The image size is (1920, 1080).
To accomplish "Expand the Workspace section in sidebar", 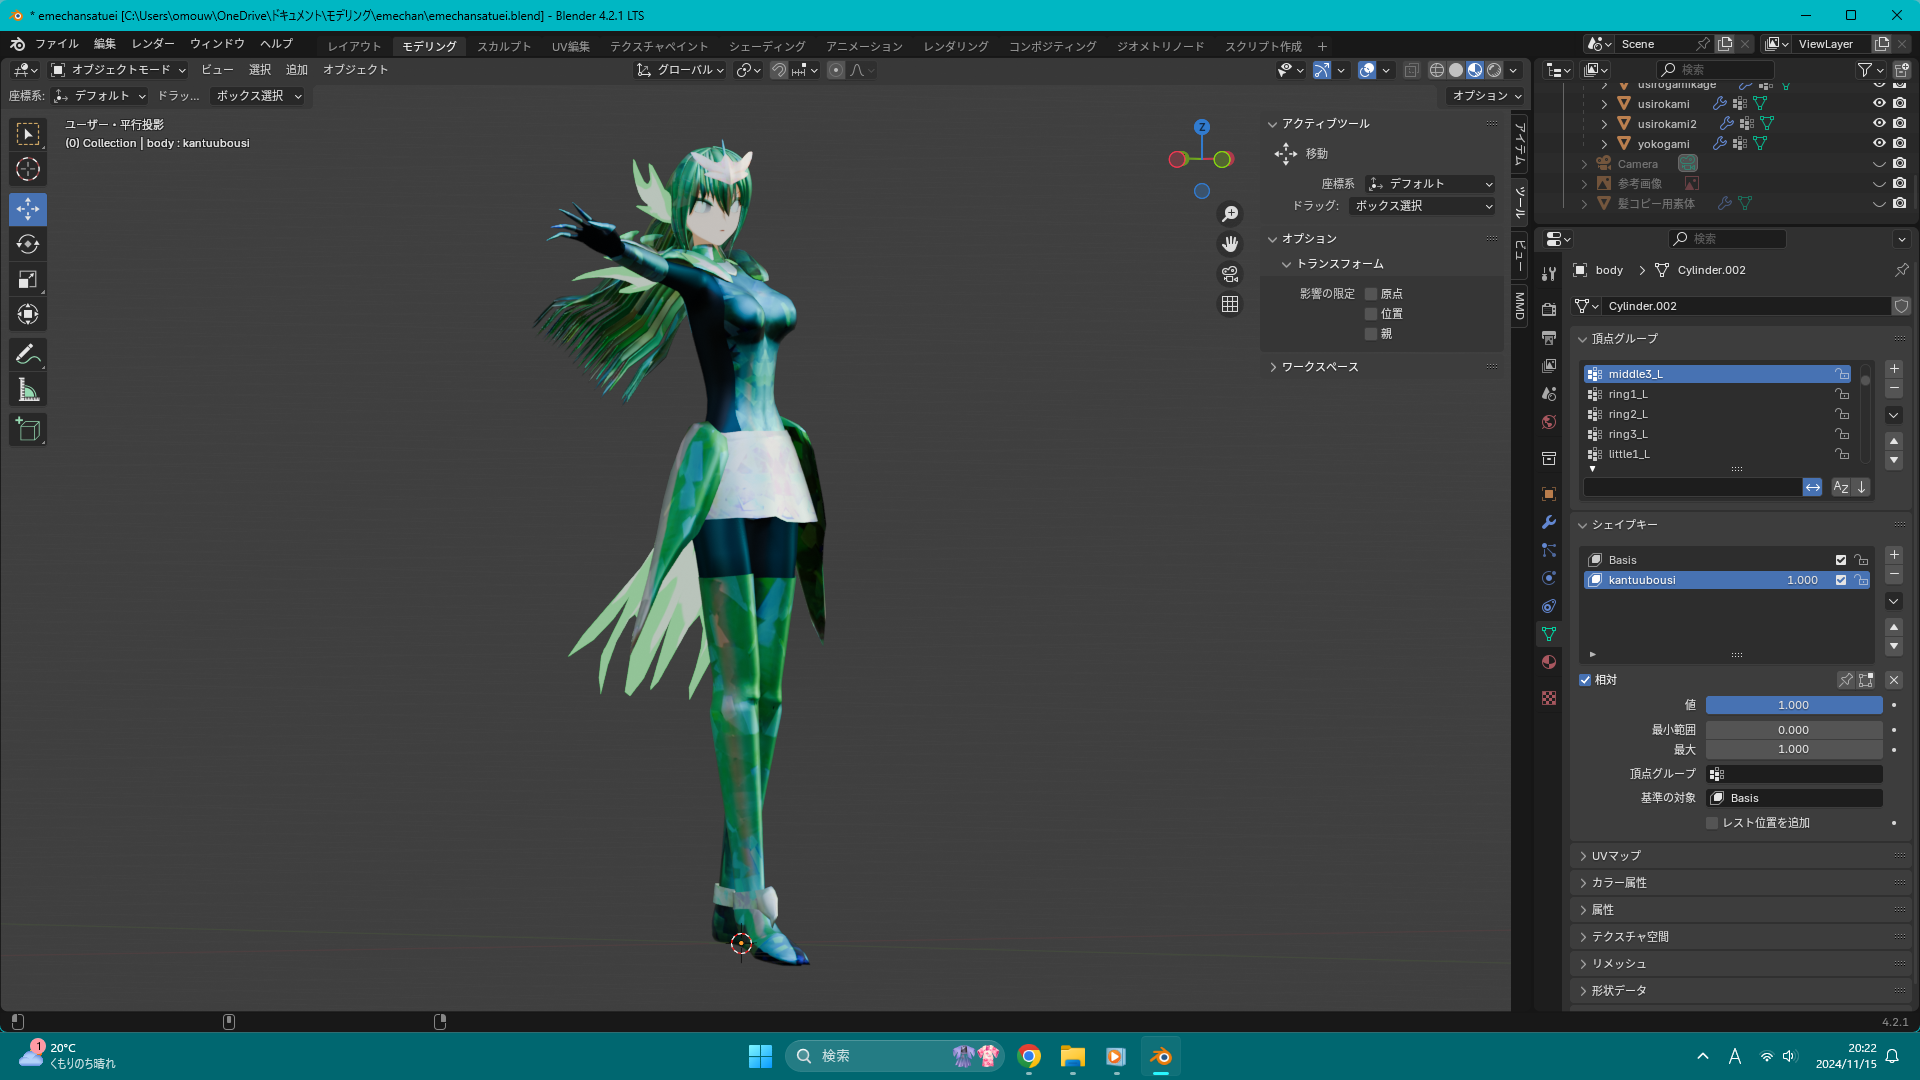I will click(1319, 367).
